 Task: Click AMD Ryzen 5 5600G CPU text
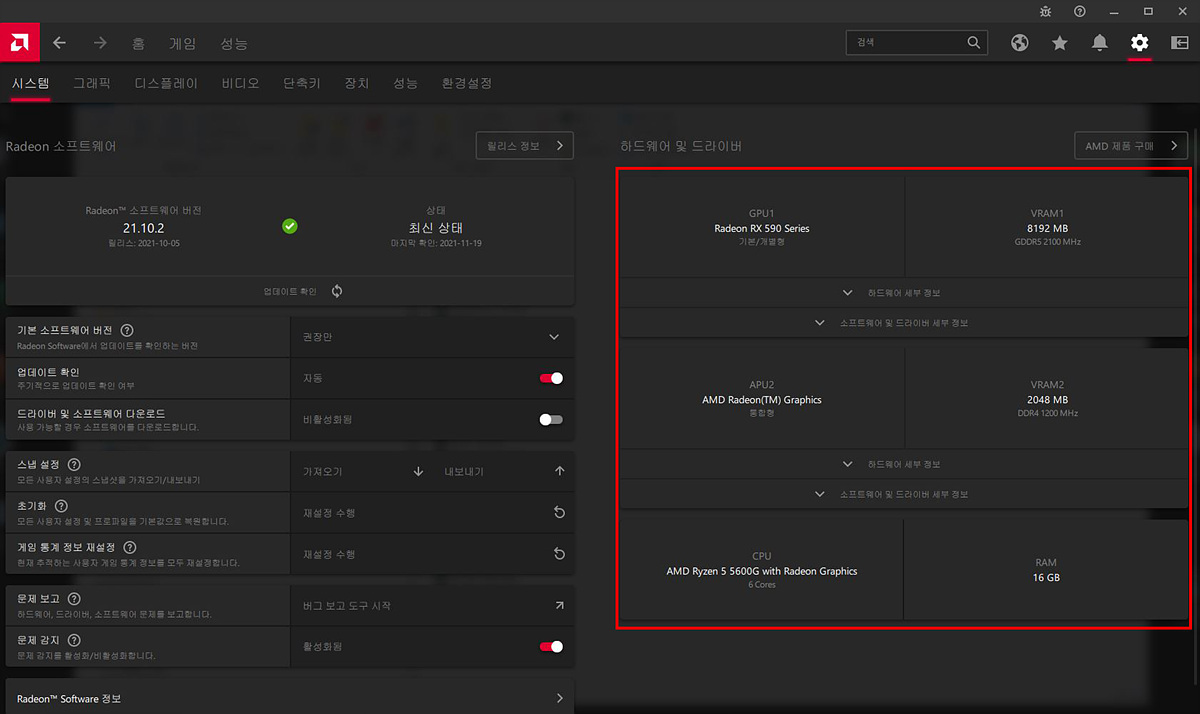coord(762,571)
